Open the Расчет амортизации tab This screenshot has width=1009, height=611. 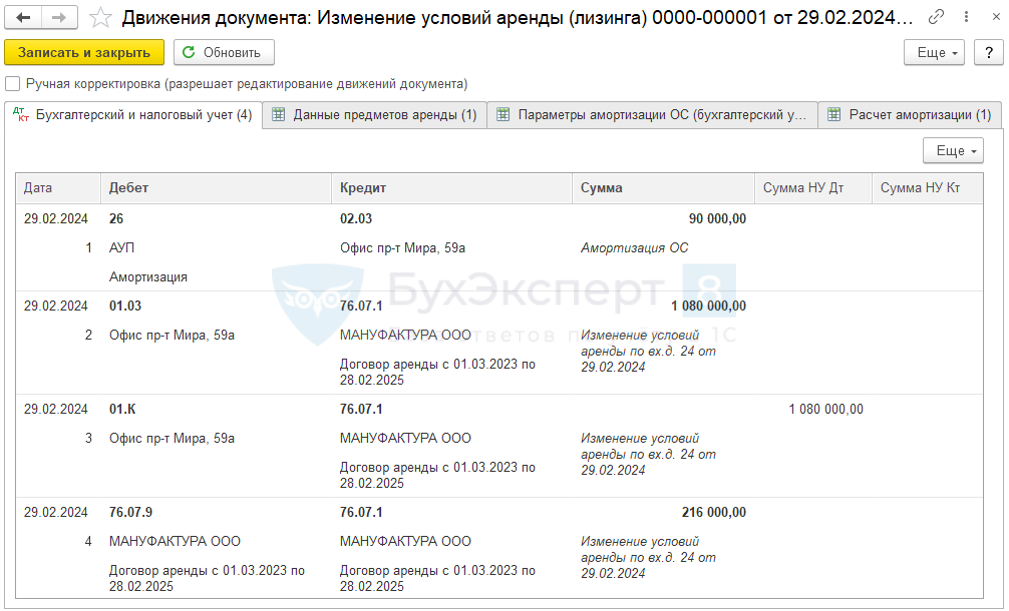coord(910,115)
